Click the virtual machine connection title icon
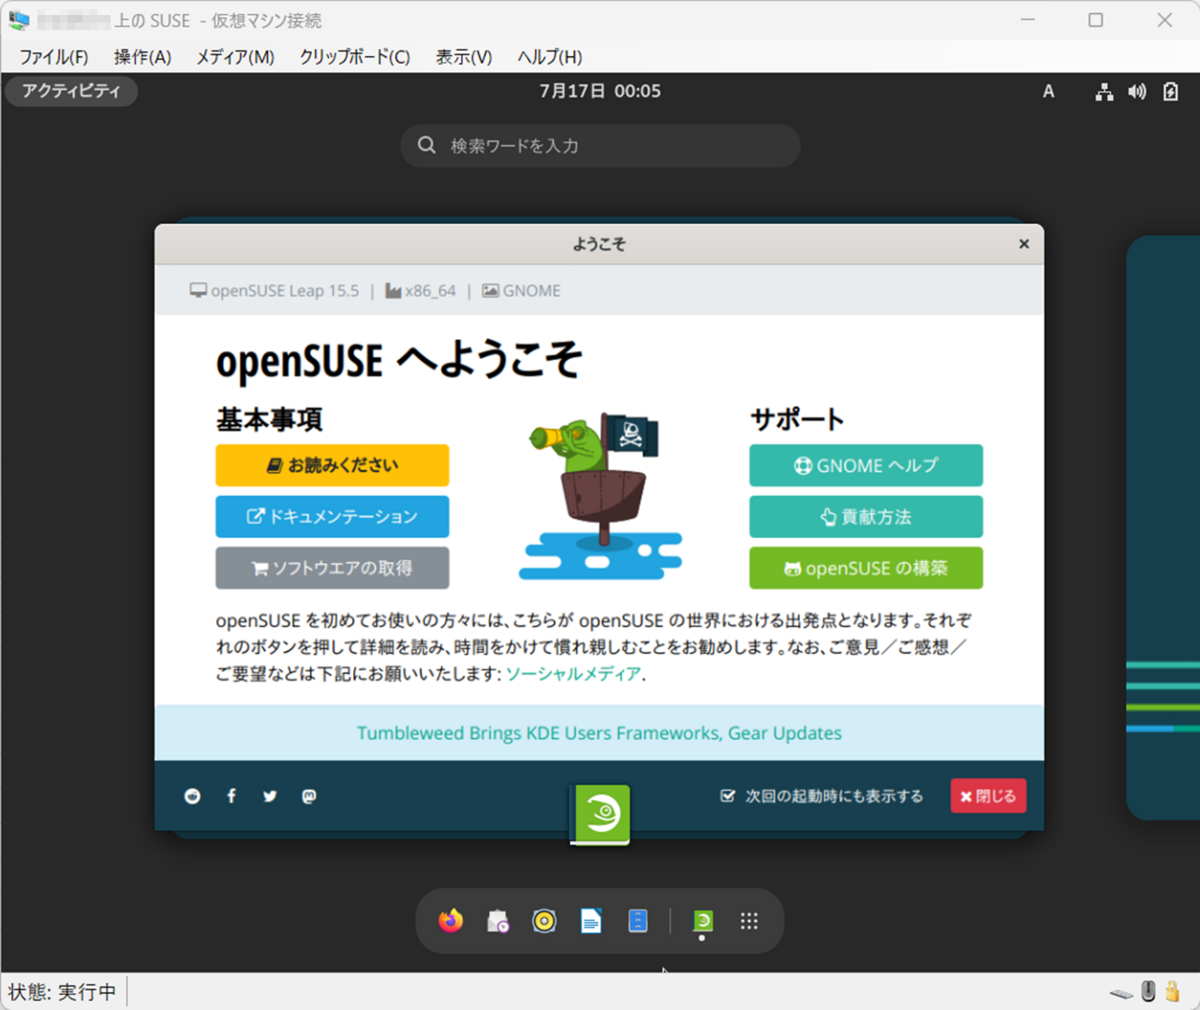Screen dimensions: 1200x1010 19,20
